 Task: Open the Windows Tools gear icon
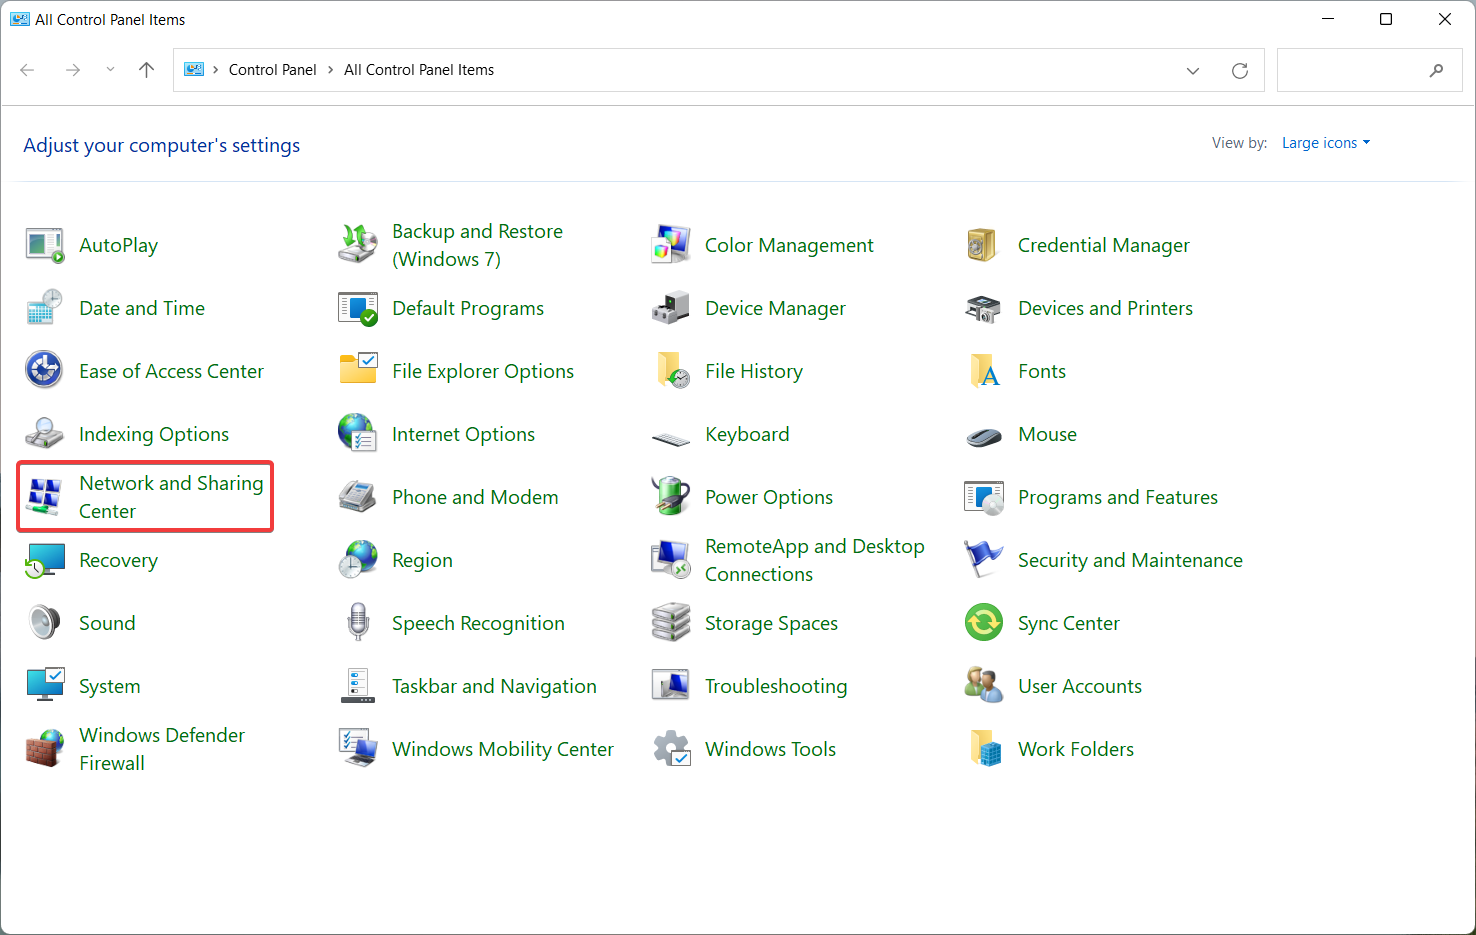click(670, 749)
